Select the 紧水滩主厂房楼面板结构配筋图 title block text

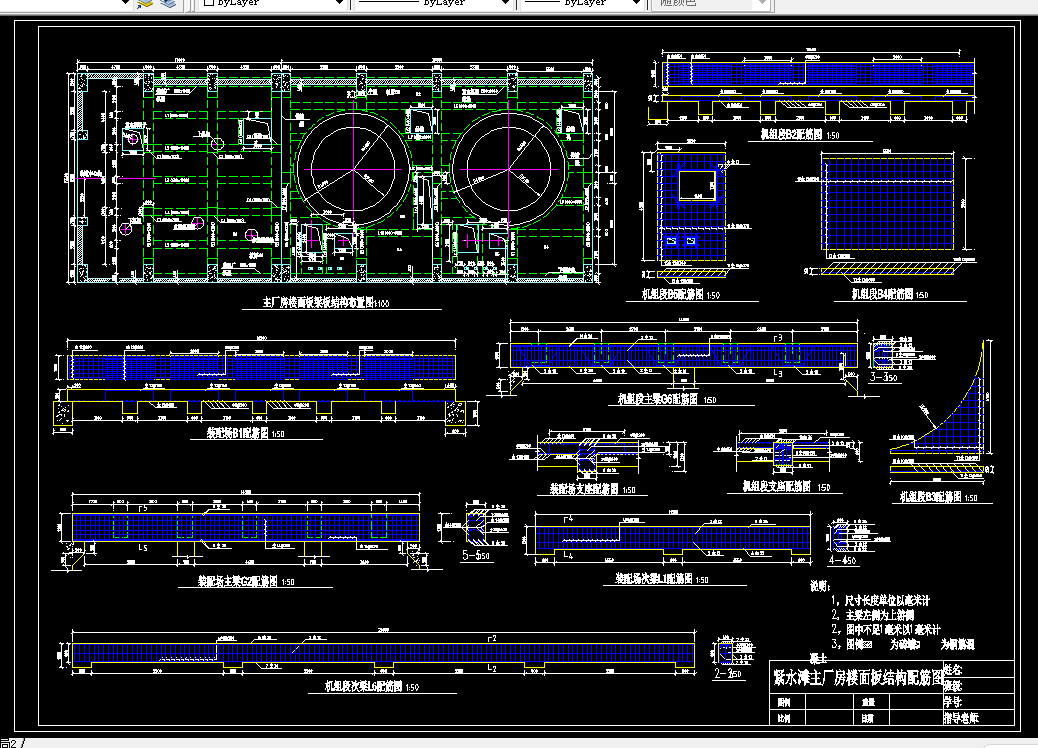(858, 678)
